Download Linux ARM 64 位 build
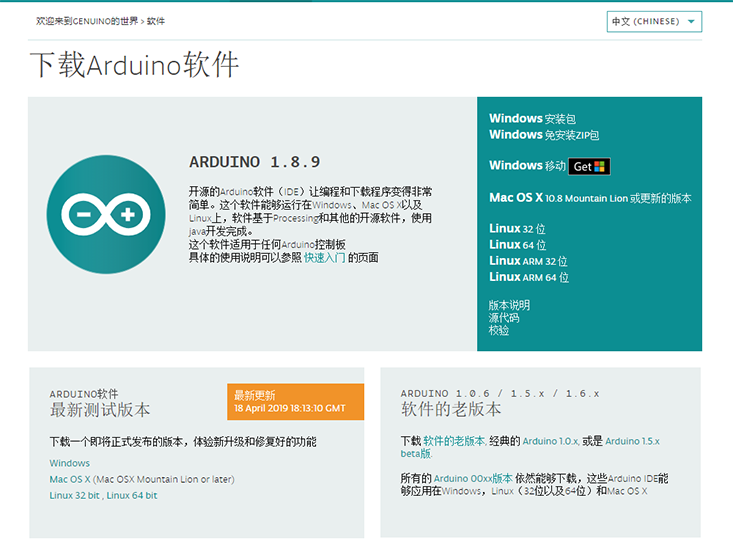 click(529, 277)
